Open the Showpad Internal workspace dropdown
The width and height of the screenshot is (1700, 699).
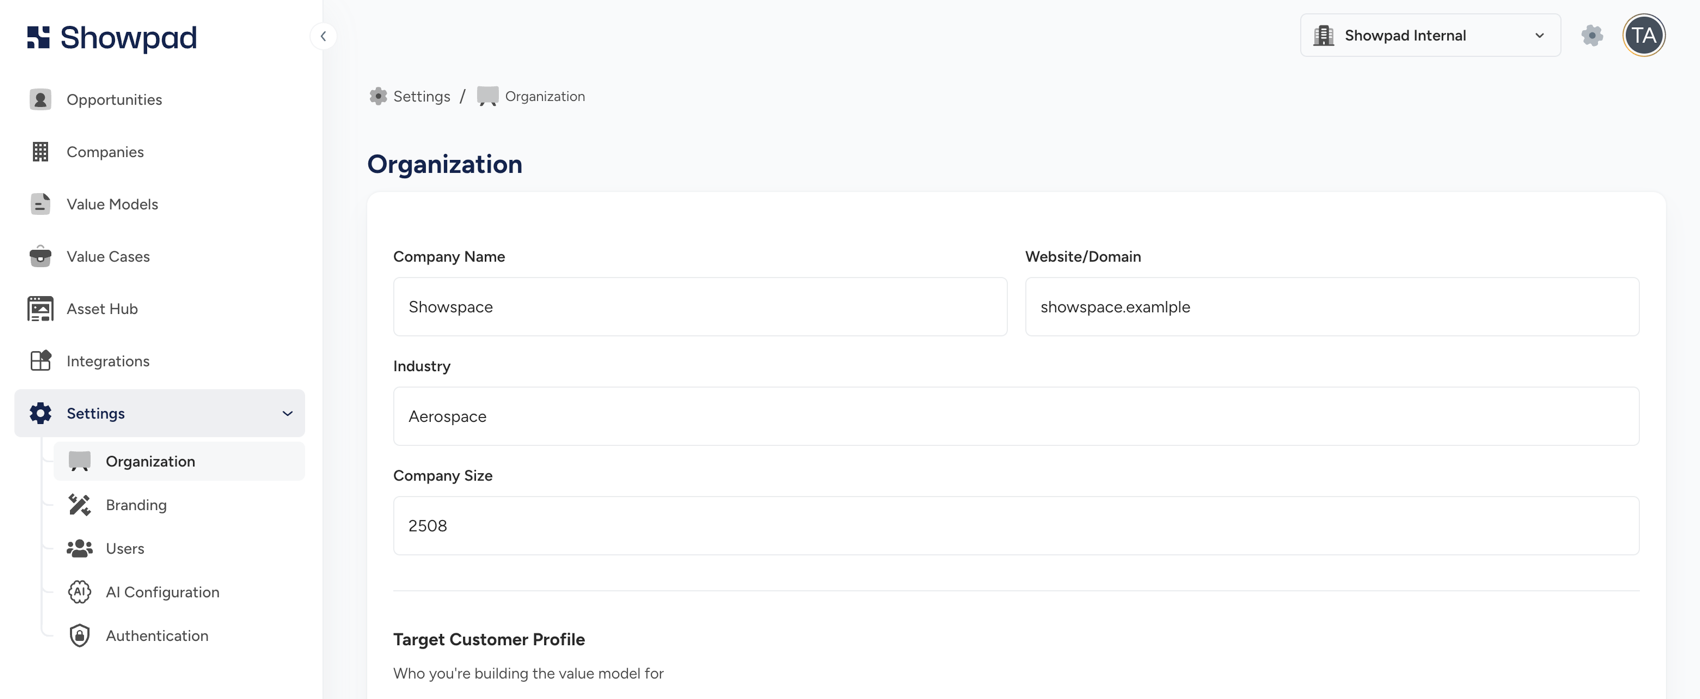[x=1430, y=36]
